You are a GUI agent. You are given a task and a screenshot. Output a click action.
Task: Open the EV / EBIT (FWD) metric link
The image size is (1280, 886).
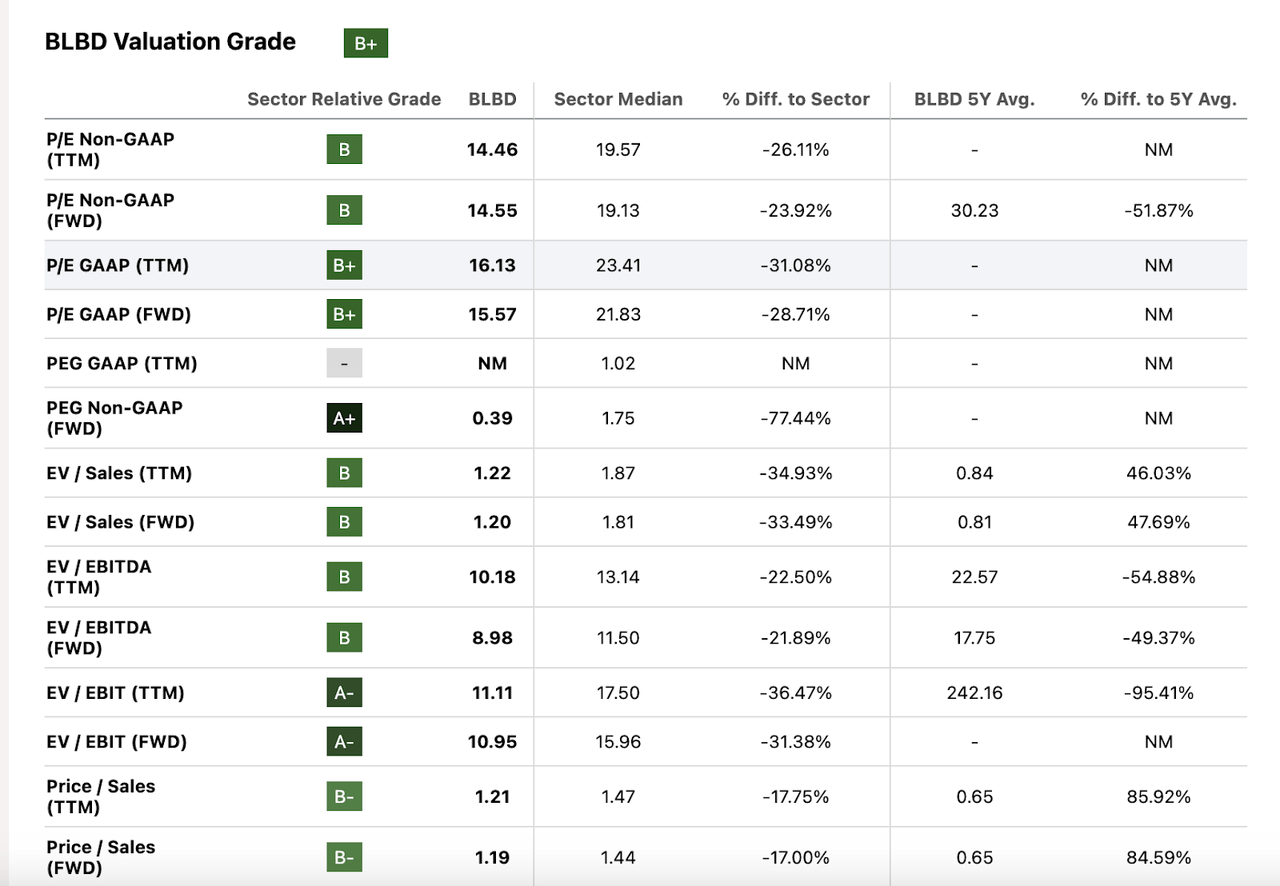(116, 742)
